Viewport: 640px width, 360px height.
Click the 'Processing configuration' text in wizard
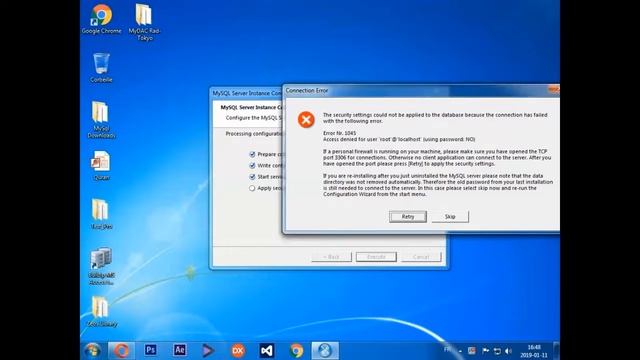(254, 134)
